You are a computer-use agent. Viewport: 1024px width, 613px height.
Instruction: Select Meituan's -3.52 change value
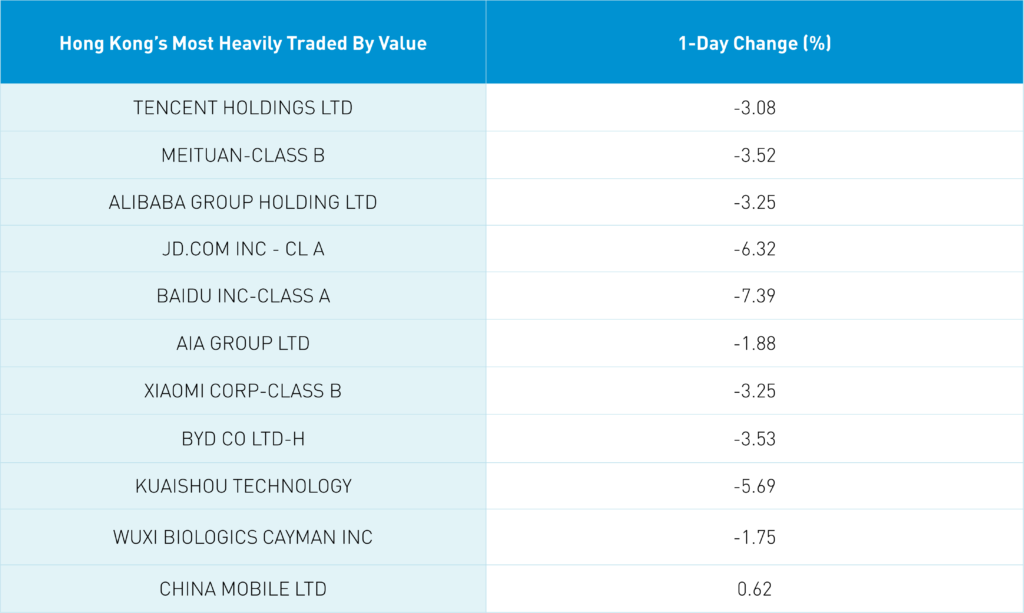pyautogui.click(x=754, y=155)
